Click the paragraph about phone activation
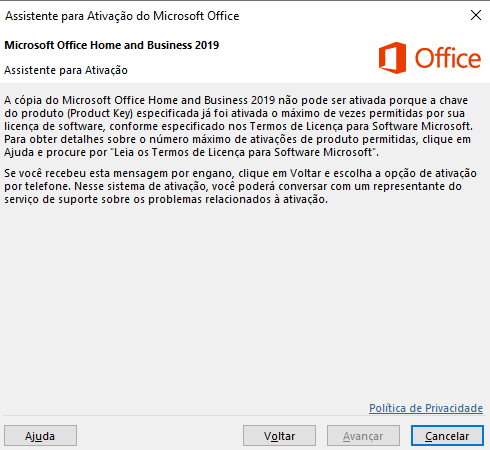 pyautogui.click(x=240, y=186)
